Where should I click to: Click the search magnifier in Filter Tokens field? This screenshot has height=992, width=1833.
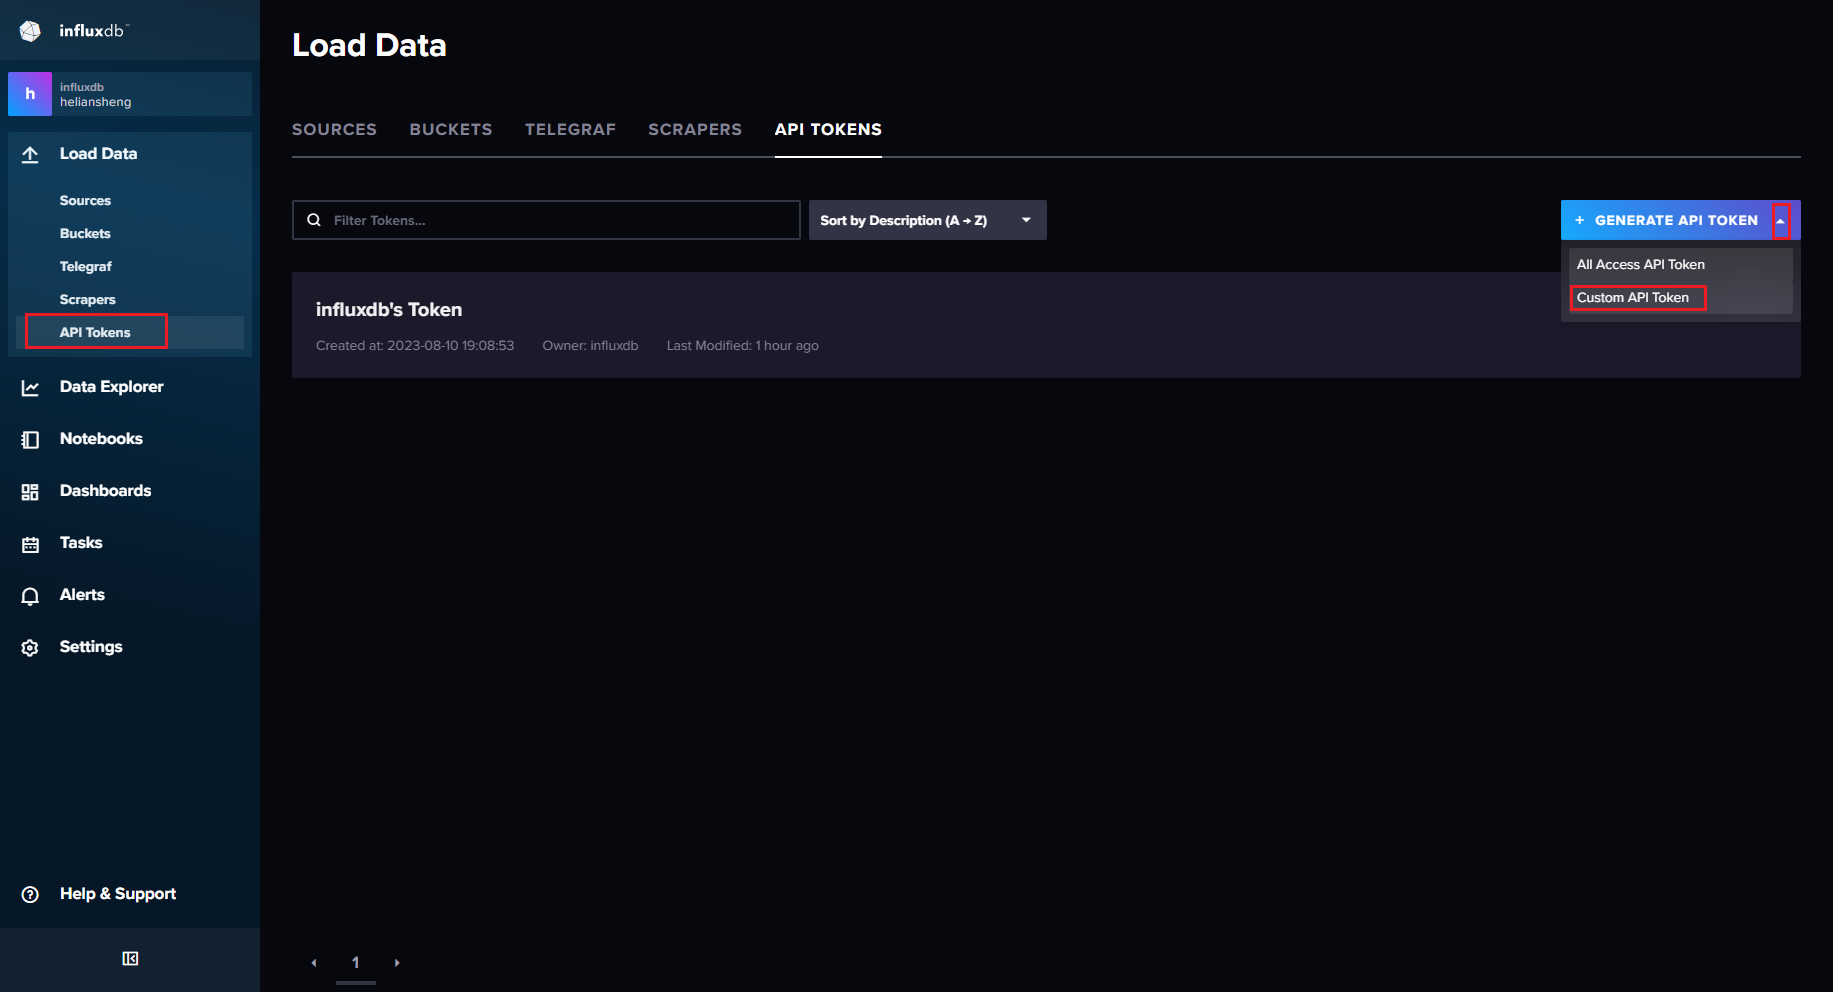coord(315,219)
